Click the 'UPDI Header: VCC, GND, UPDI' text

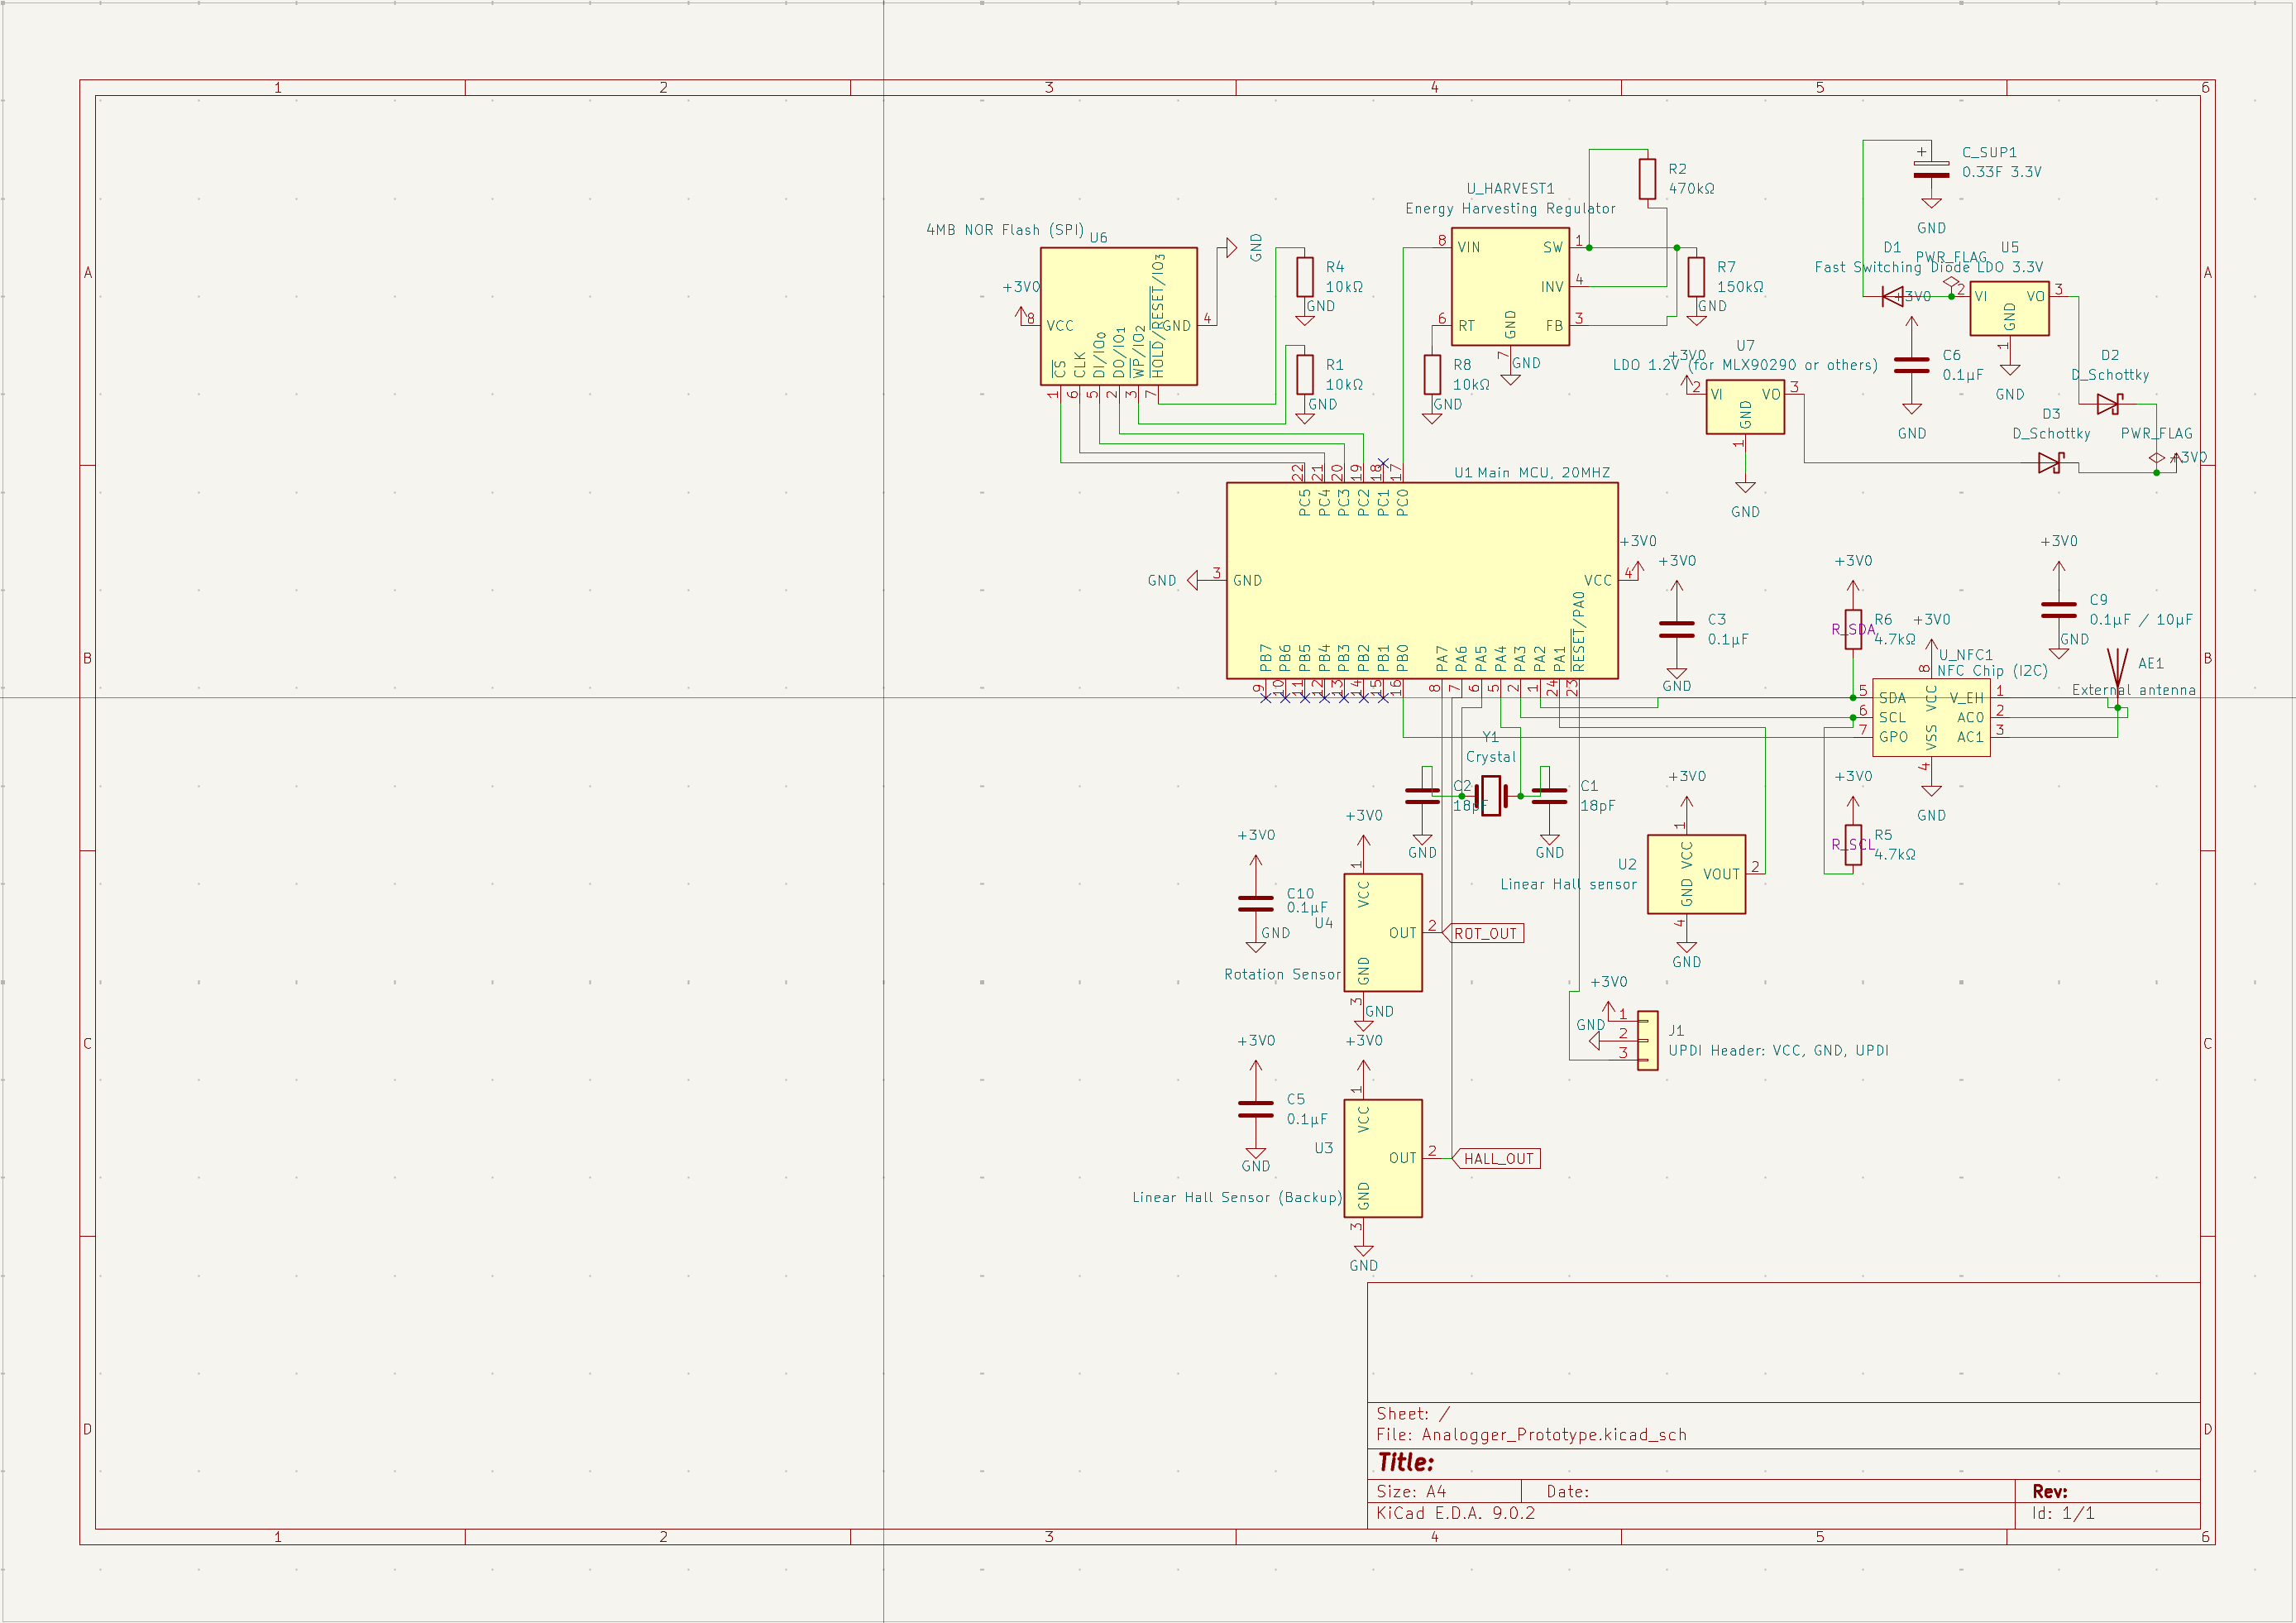coord(1778,1051)
